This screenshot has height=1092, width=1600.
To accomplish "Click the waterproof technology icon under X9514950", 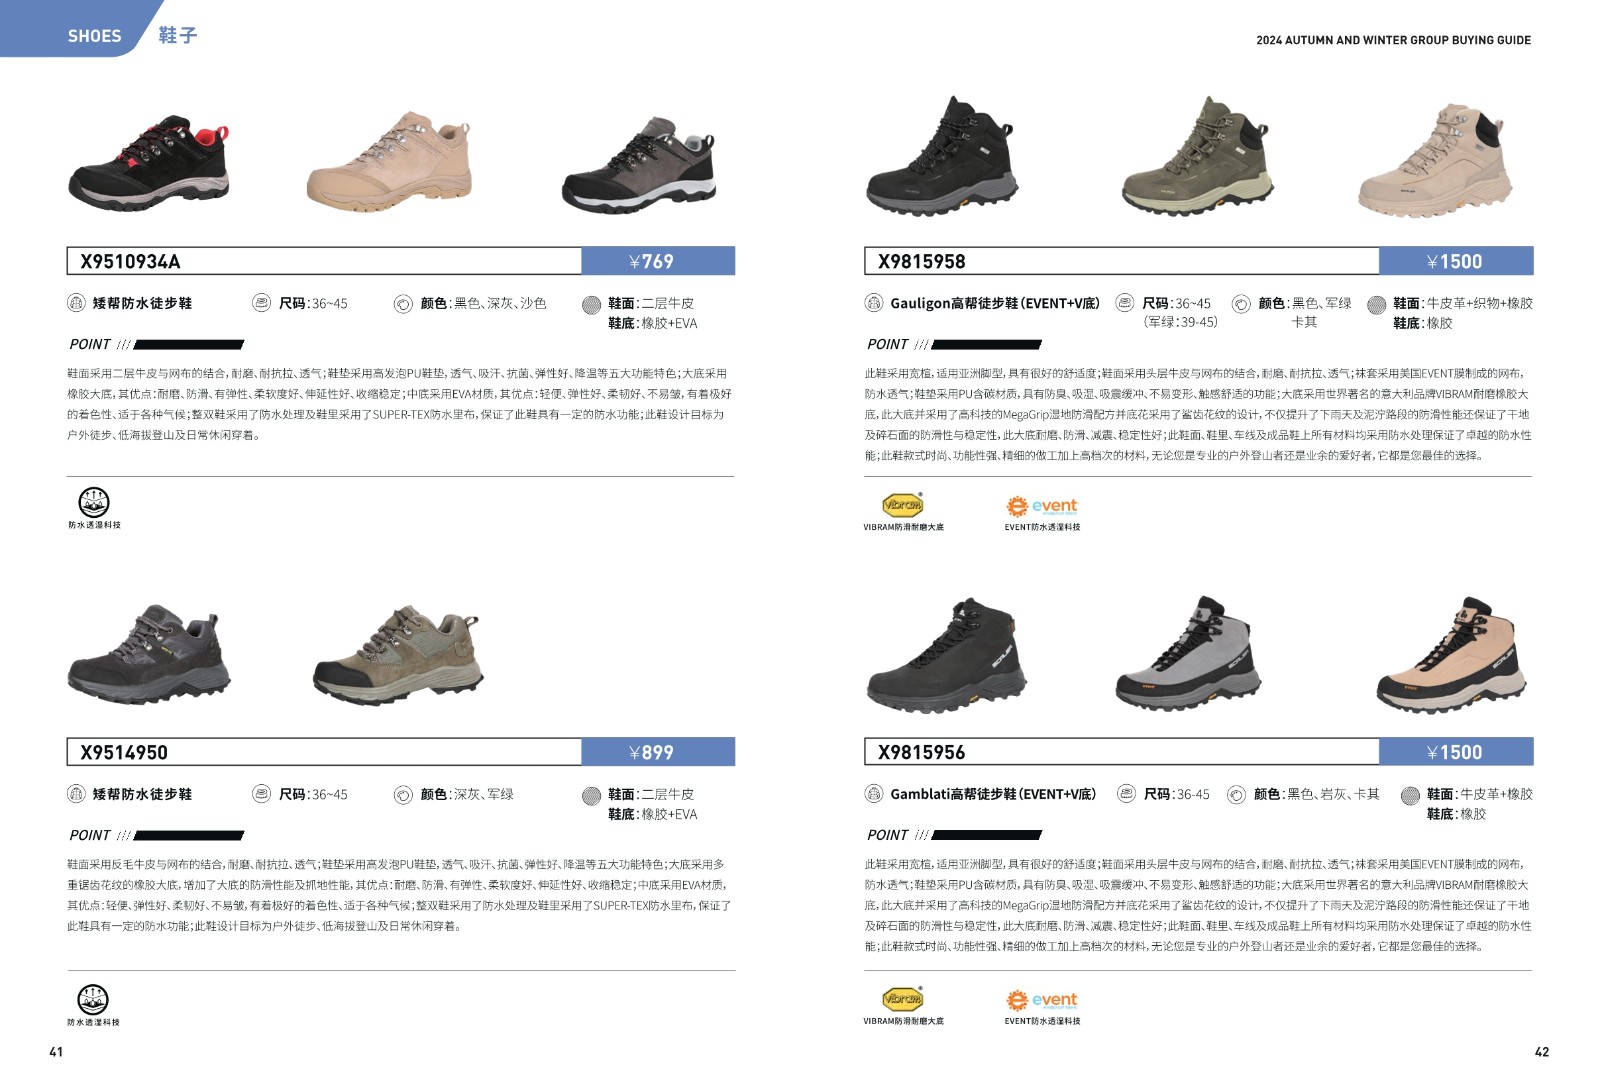I will [x=93, y=999].
